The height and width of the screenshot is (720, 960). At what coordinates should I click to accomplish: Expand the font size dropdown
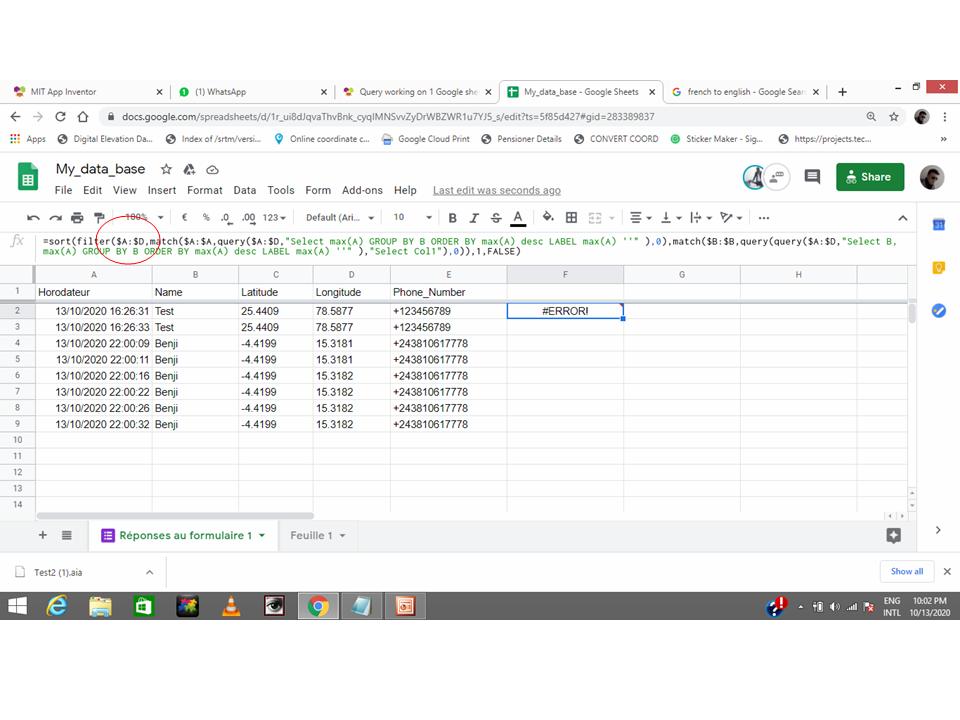[x=412, y=218]
